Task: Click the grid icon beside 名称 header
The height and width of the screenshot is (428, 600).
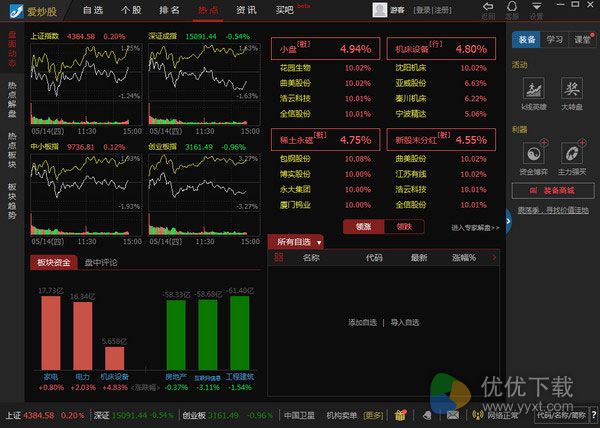Action: tap(279, 257)
